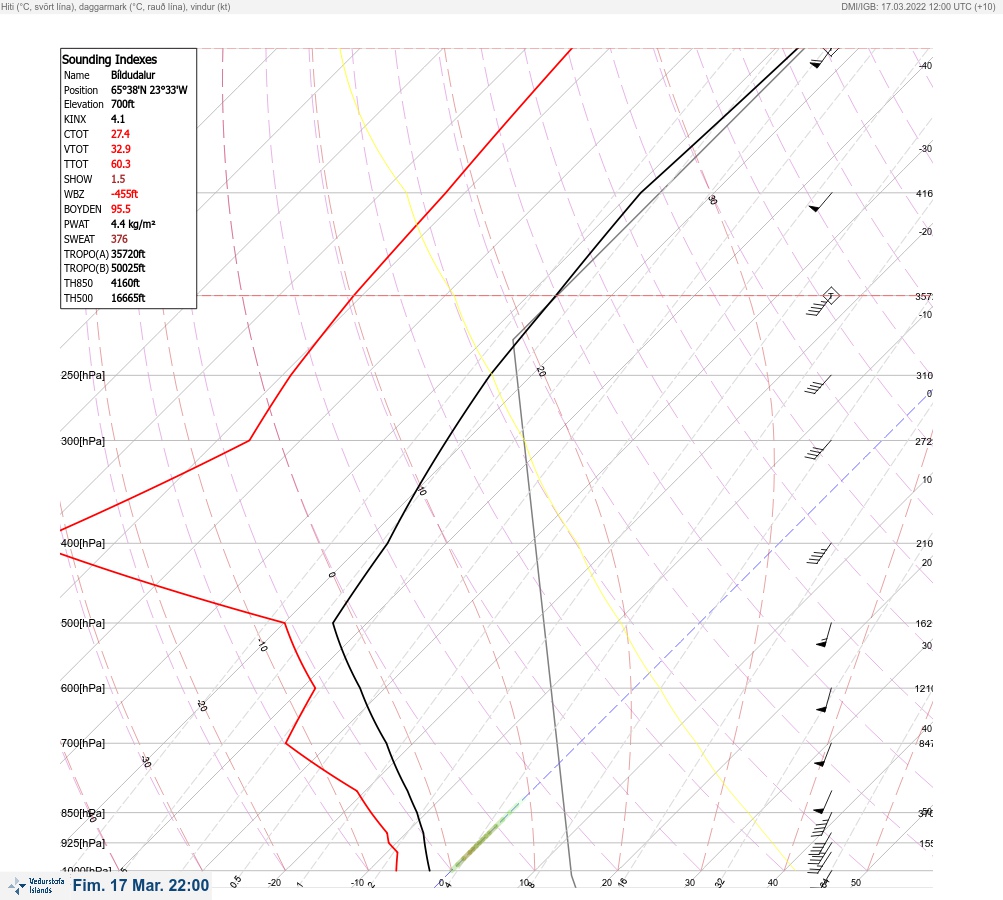
Task: Select TROPO(A) value 35720ft
Action: tap(128, 254)
